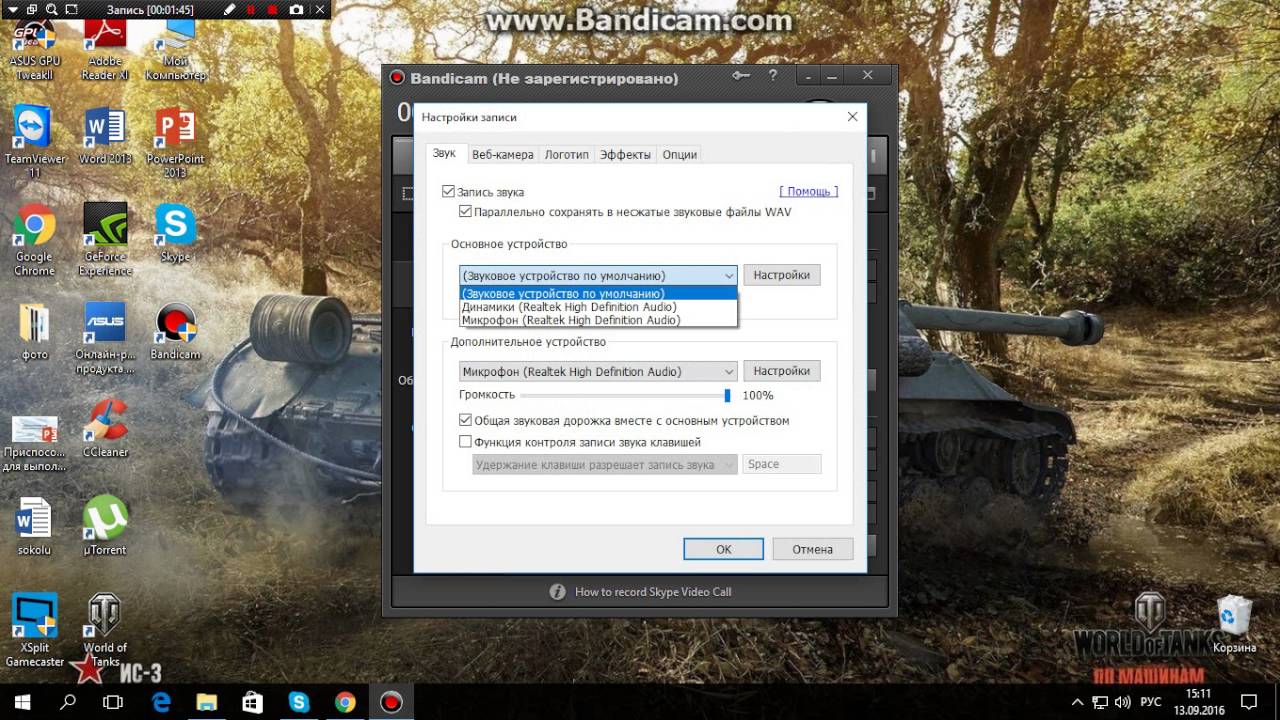Screen dimensions: 1280x720
Task: Choose Микрофон (Realtek High Definition Audio) list option
Action: 598,320
